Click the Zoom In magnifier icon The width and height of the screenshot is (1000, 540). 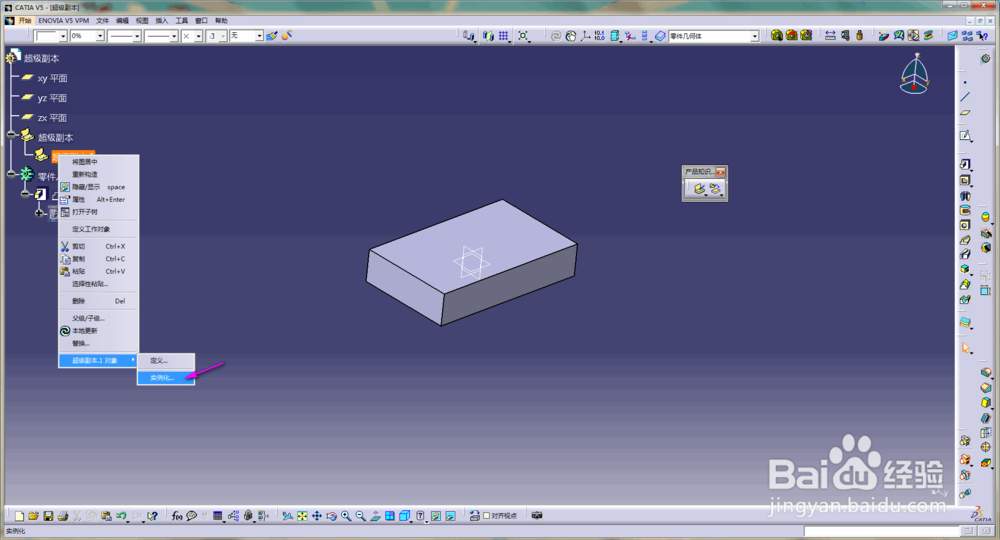coord(346,516)
